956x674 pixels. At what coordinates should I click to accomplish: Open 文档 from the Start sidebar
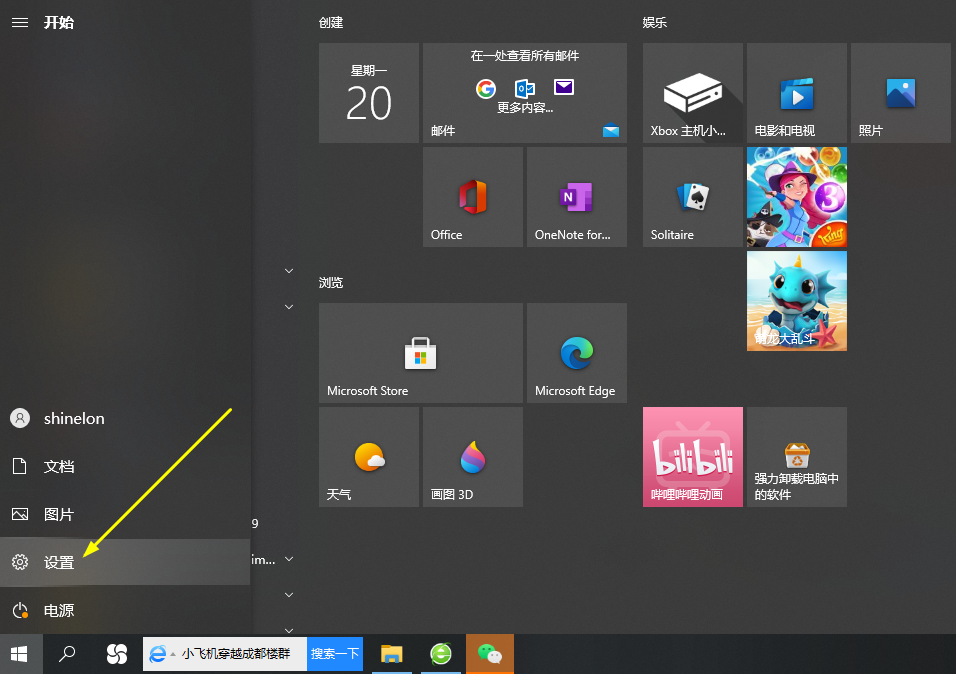click(125, 467)
